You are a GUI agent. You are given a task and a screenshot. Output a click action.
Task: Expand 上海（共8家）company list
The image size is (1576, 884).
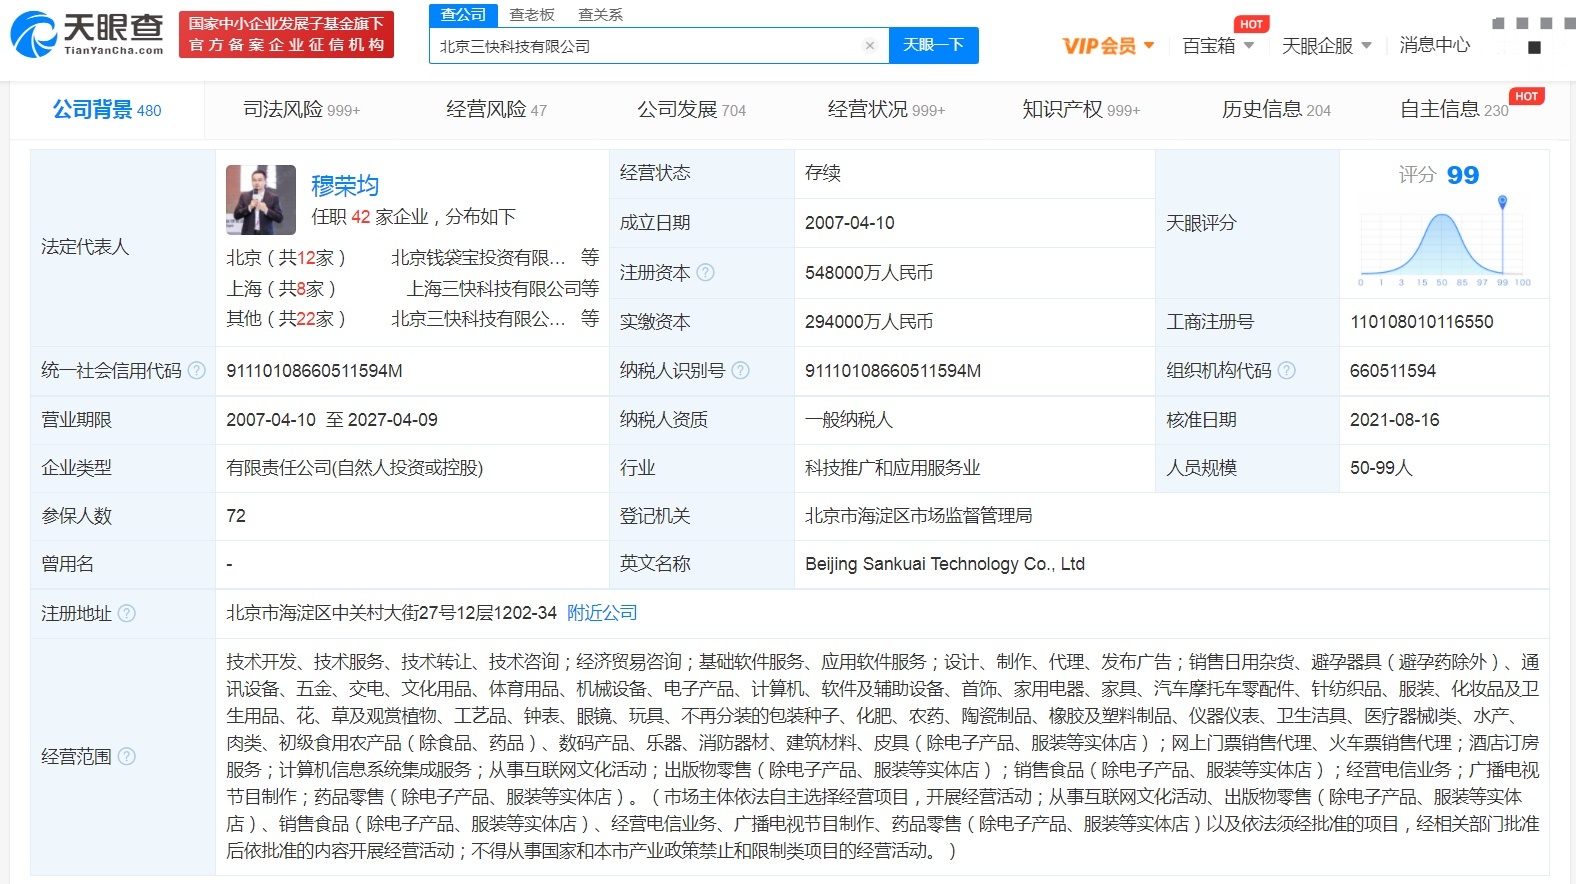coord(281,289)
